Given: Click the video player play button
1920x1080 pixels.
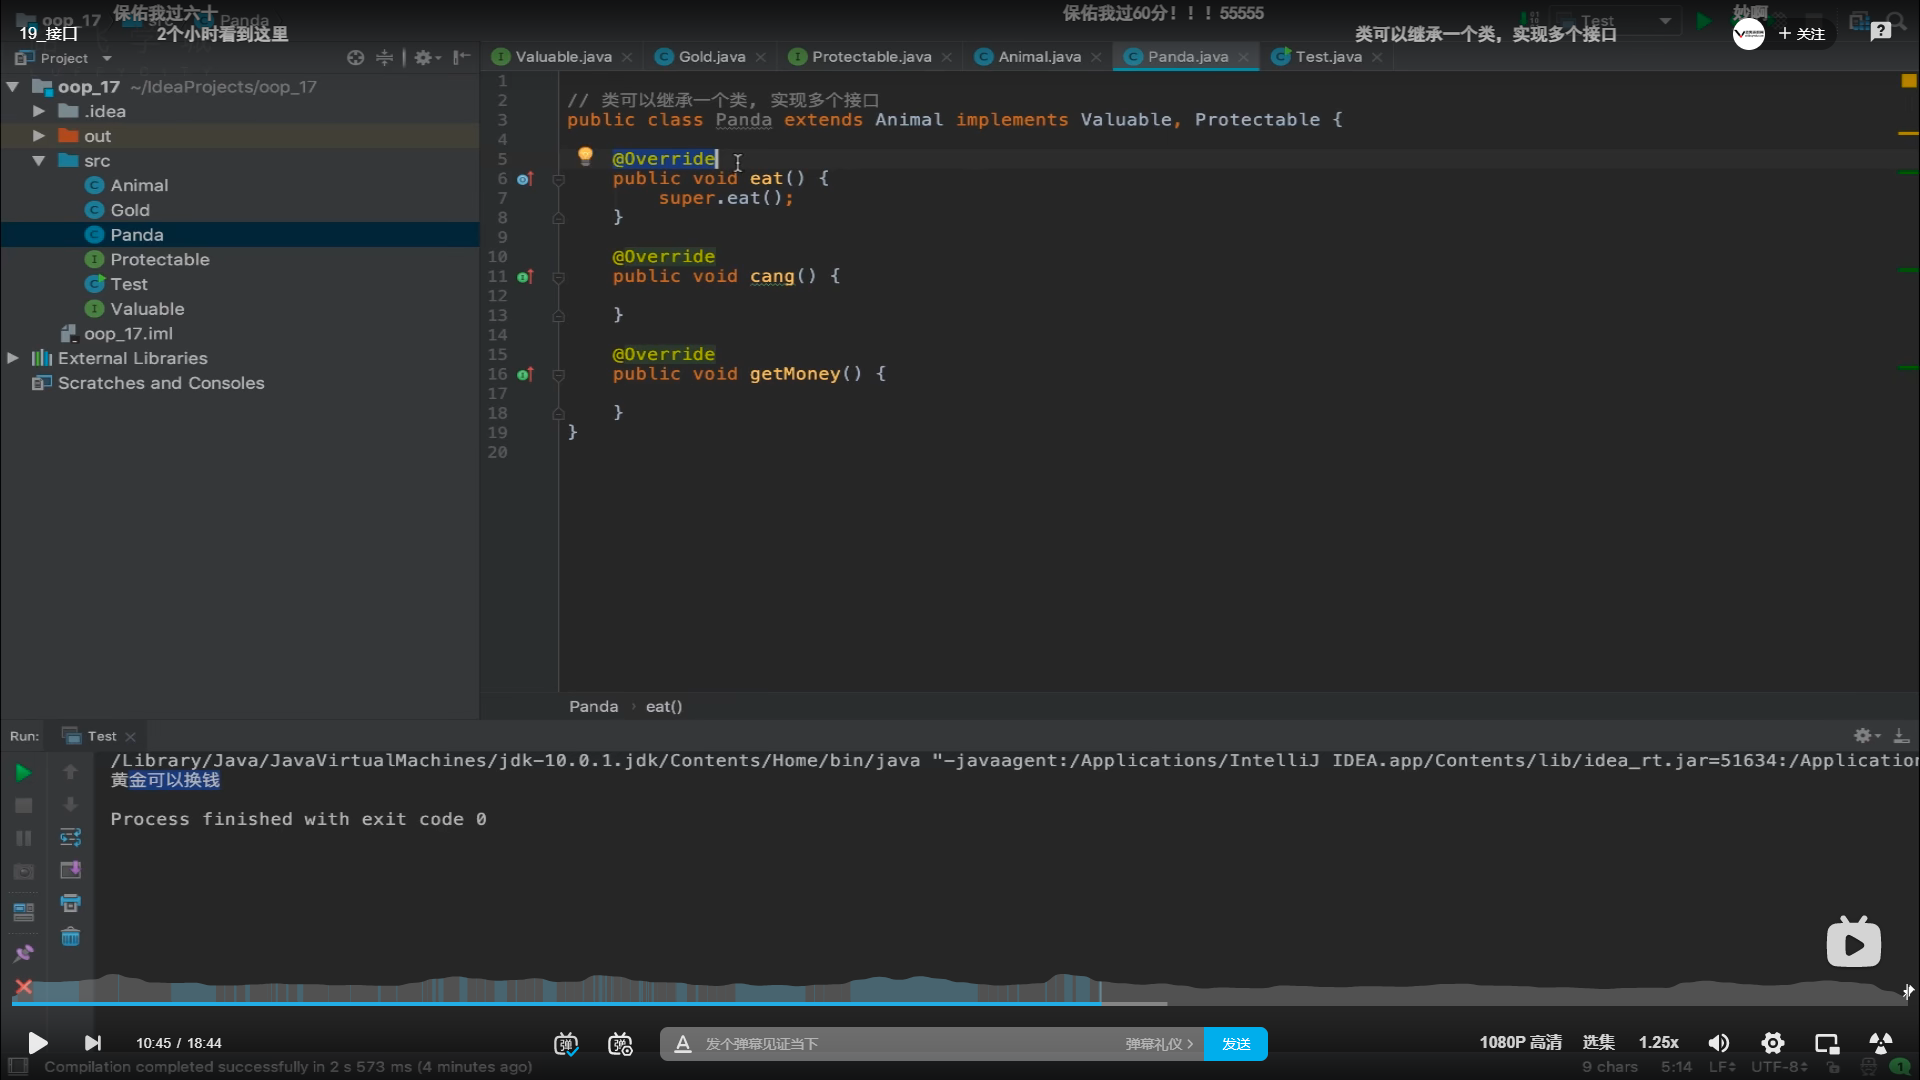Looking at the screenshot, I should tap(37, 1043).
